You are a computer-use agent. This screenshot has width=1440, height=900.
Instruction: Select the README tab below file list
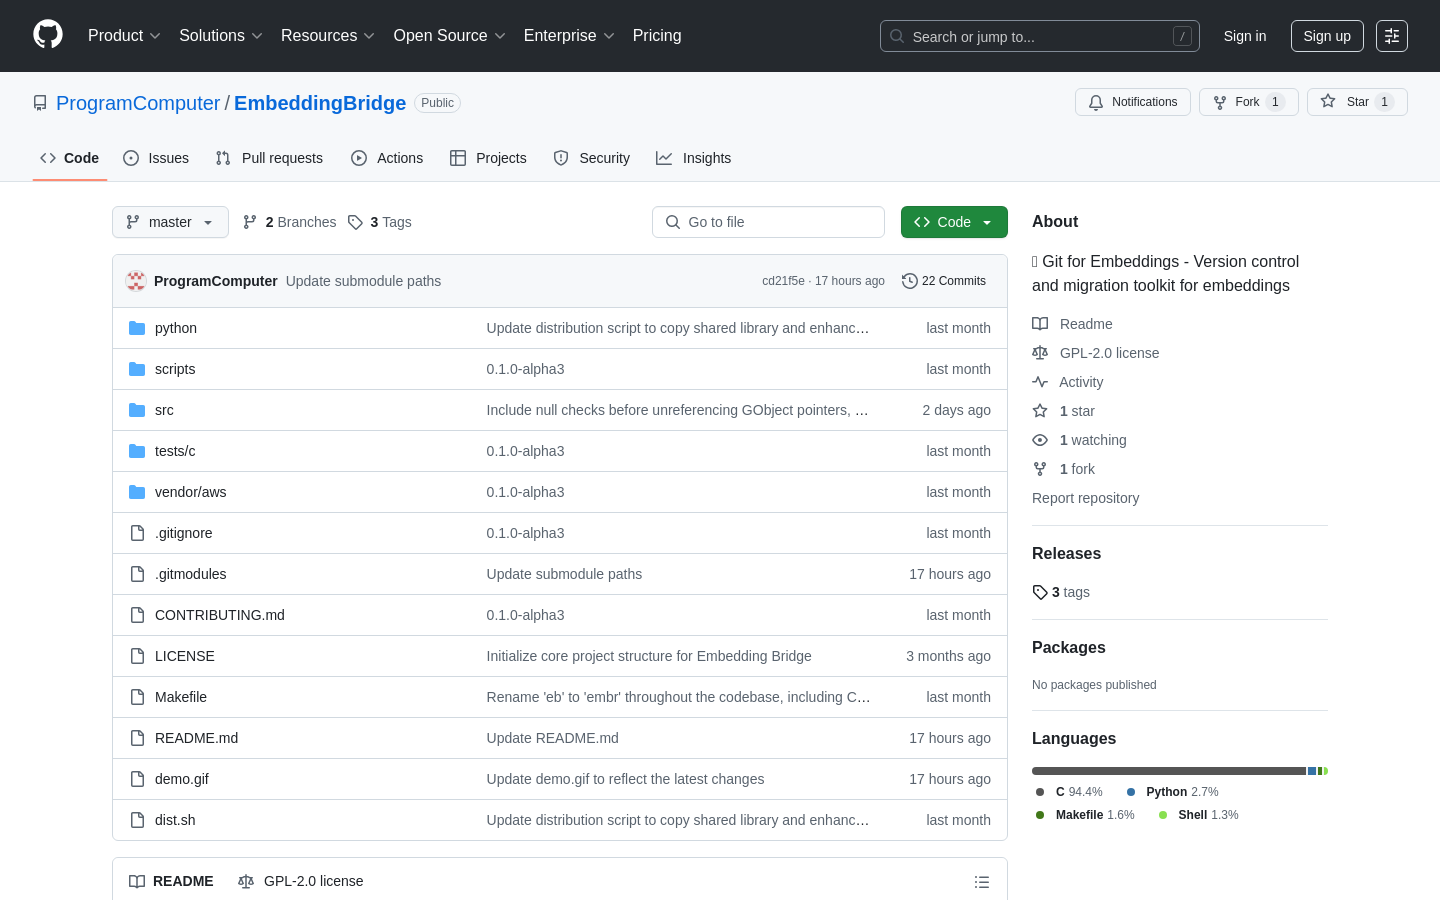tap(171, 881)
